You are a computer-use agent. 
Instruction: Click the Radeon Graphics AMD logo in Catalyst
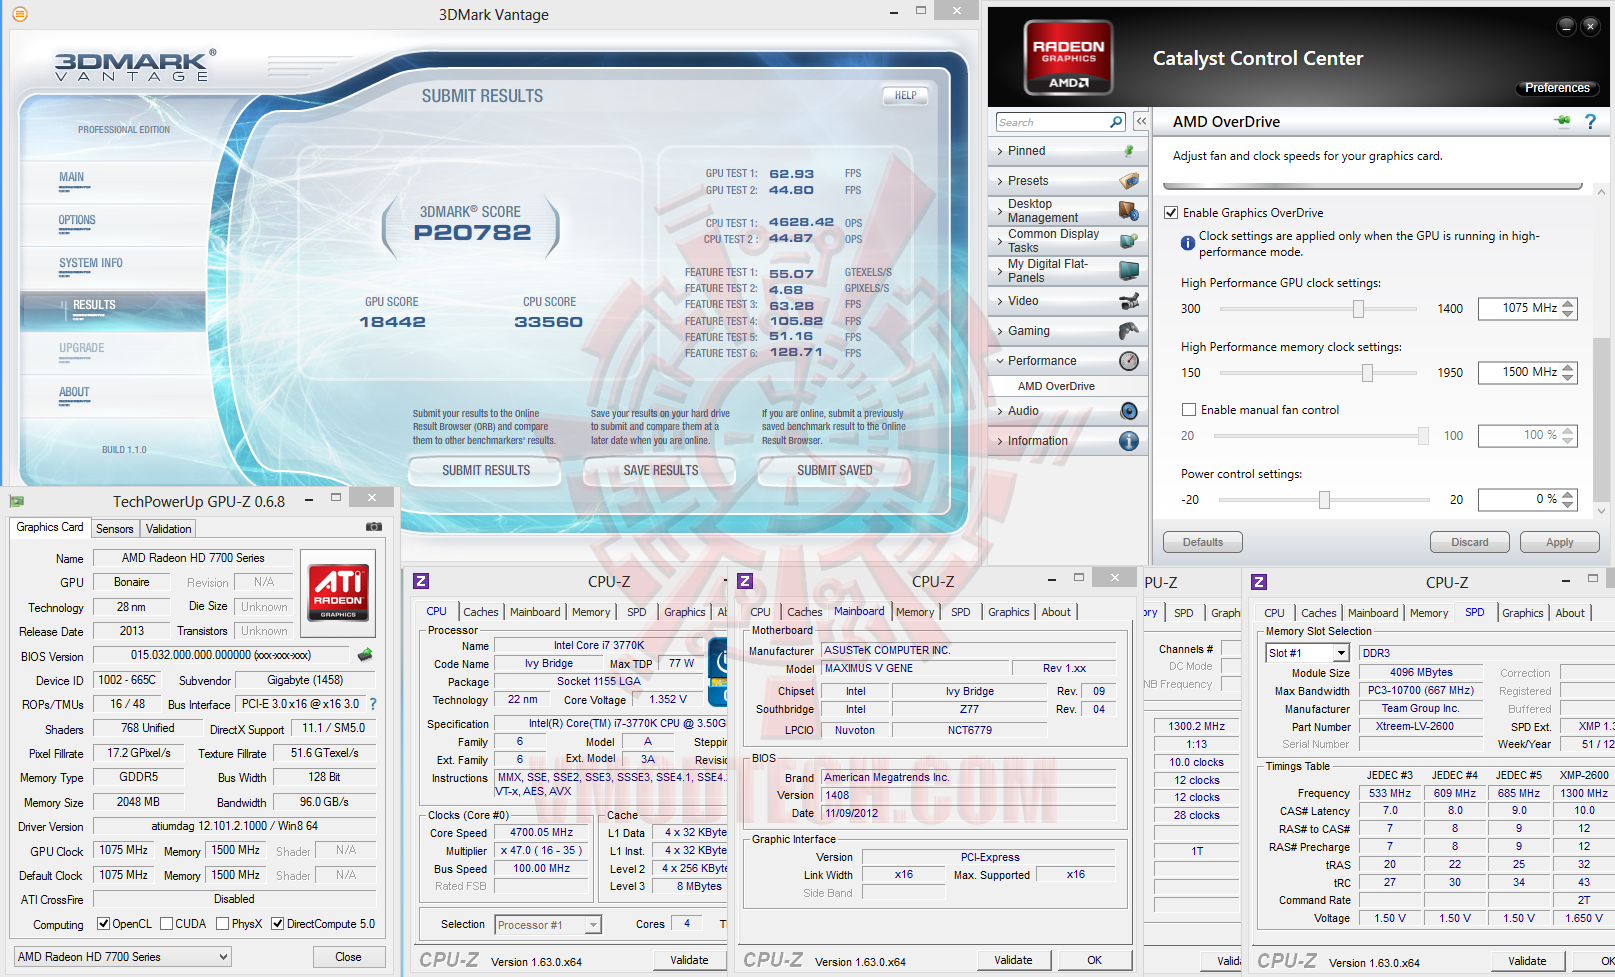click(1068, 58)
